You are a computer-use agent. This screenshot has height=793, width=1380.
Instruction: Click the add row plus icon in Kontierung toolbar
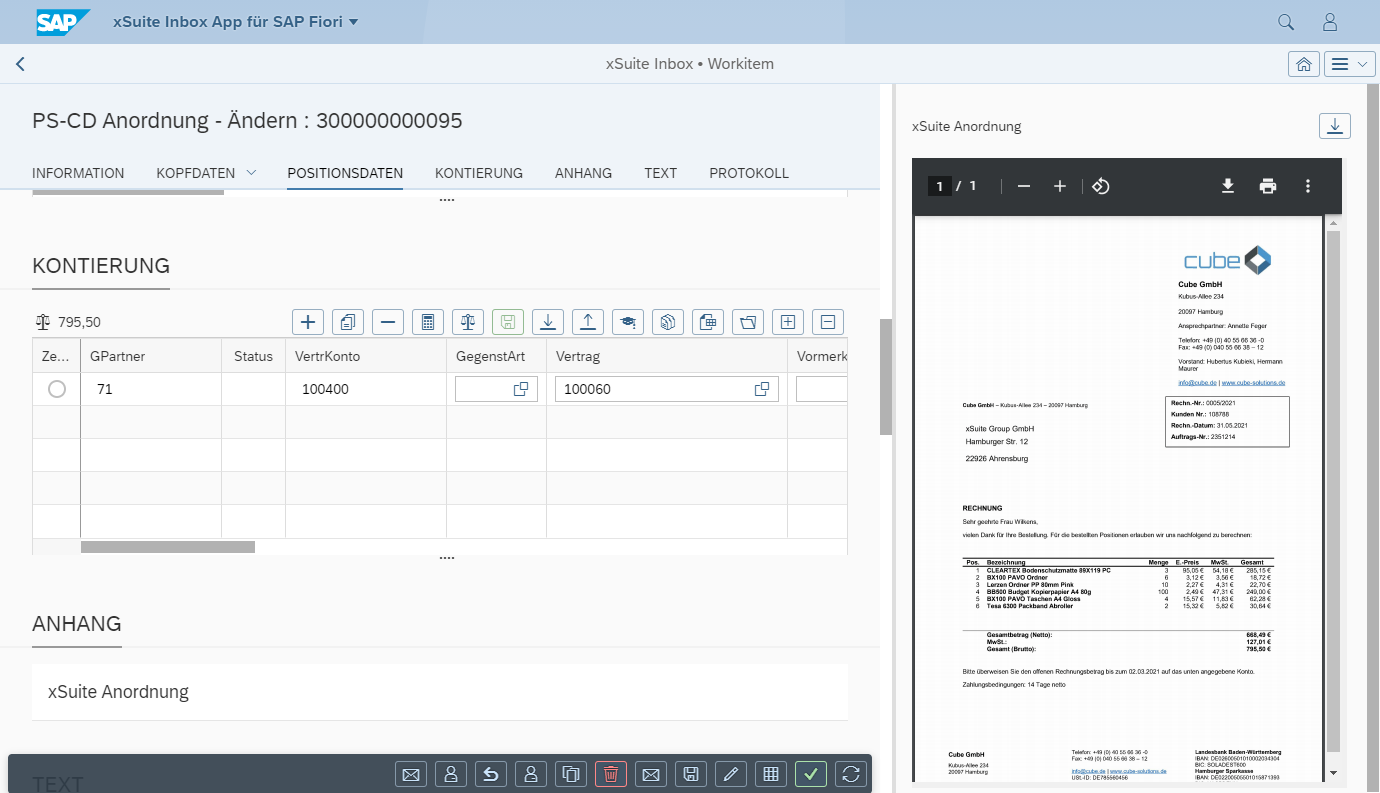coord(308,322)
